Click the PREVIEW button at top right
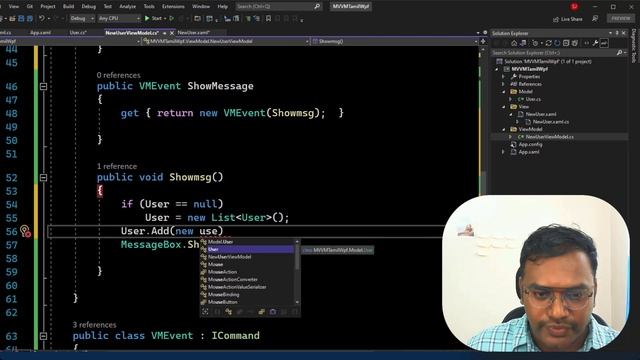 621,18
